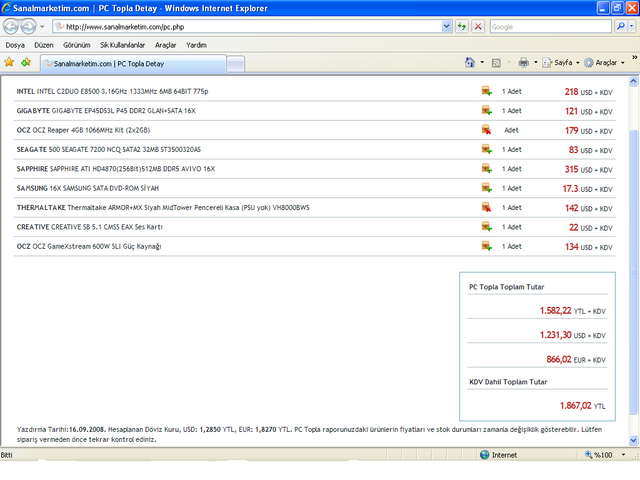Open the Sayfa toolbar menu

[561, 62]
